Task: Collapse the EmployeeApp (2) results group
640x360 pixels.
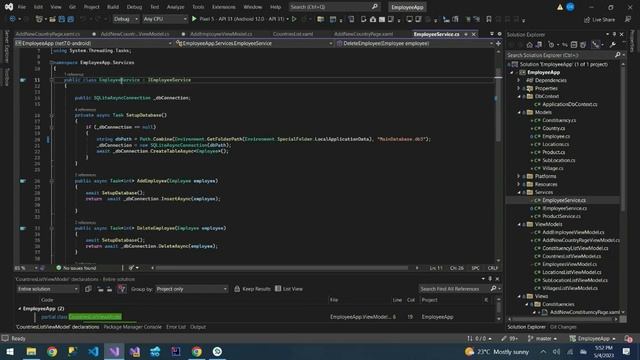Action: point(19,309)
